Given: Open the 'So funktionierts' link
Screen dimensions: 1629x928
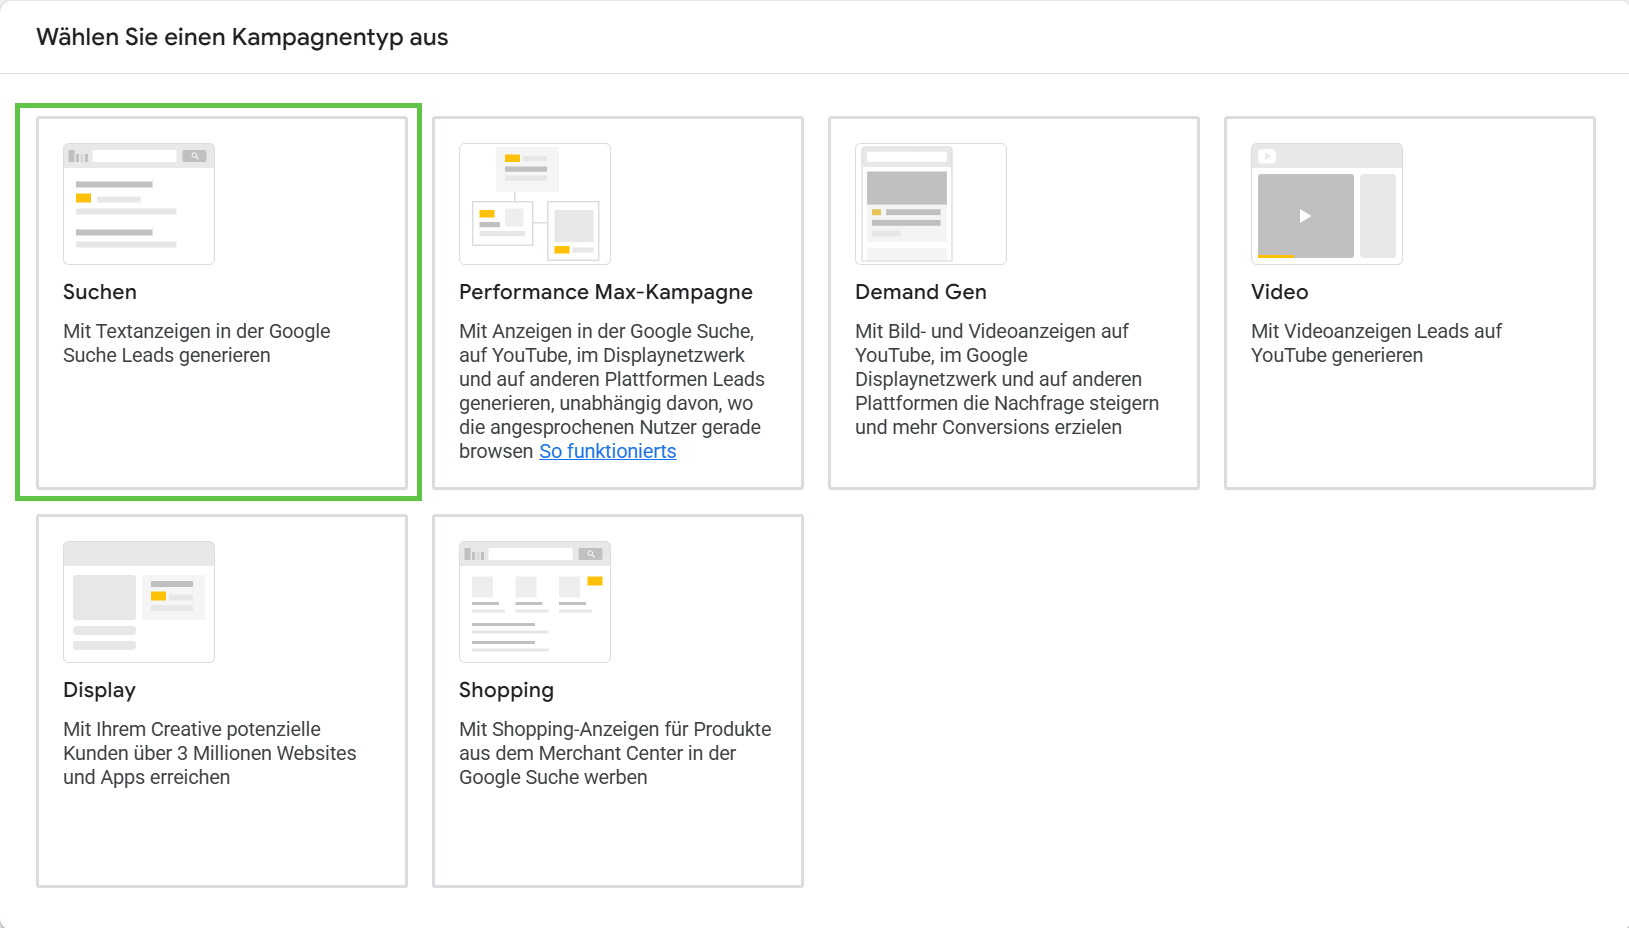Looking at the screenshot, I should click(x=608, y=451).
